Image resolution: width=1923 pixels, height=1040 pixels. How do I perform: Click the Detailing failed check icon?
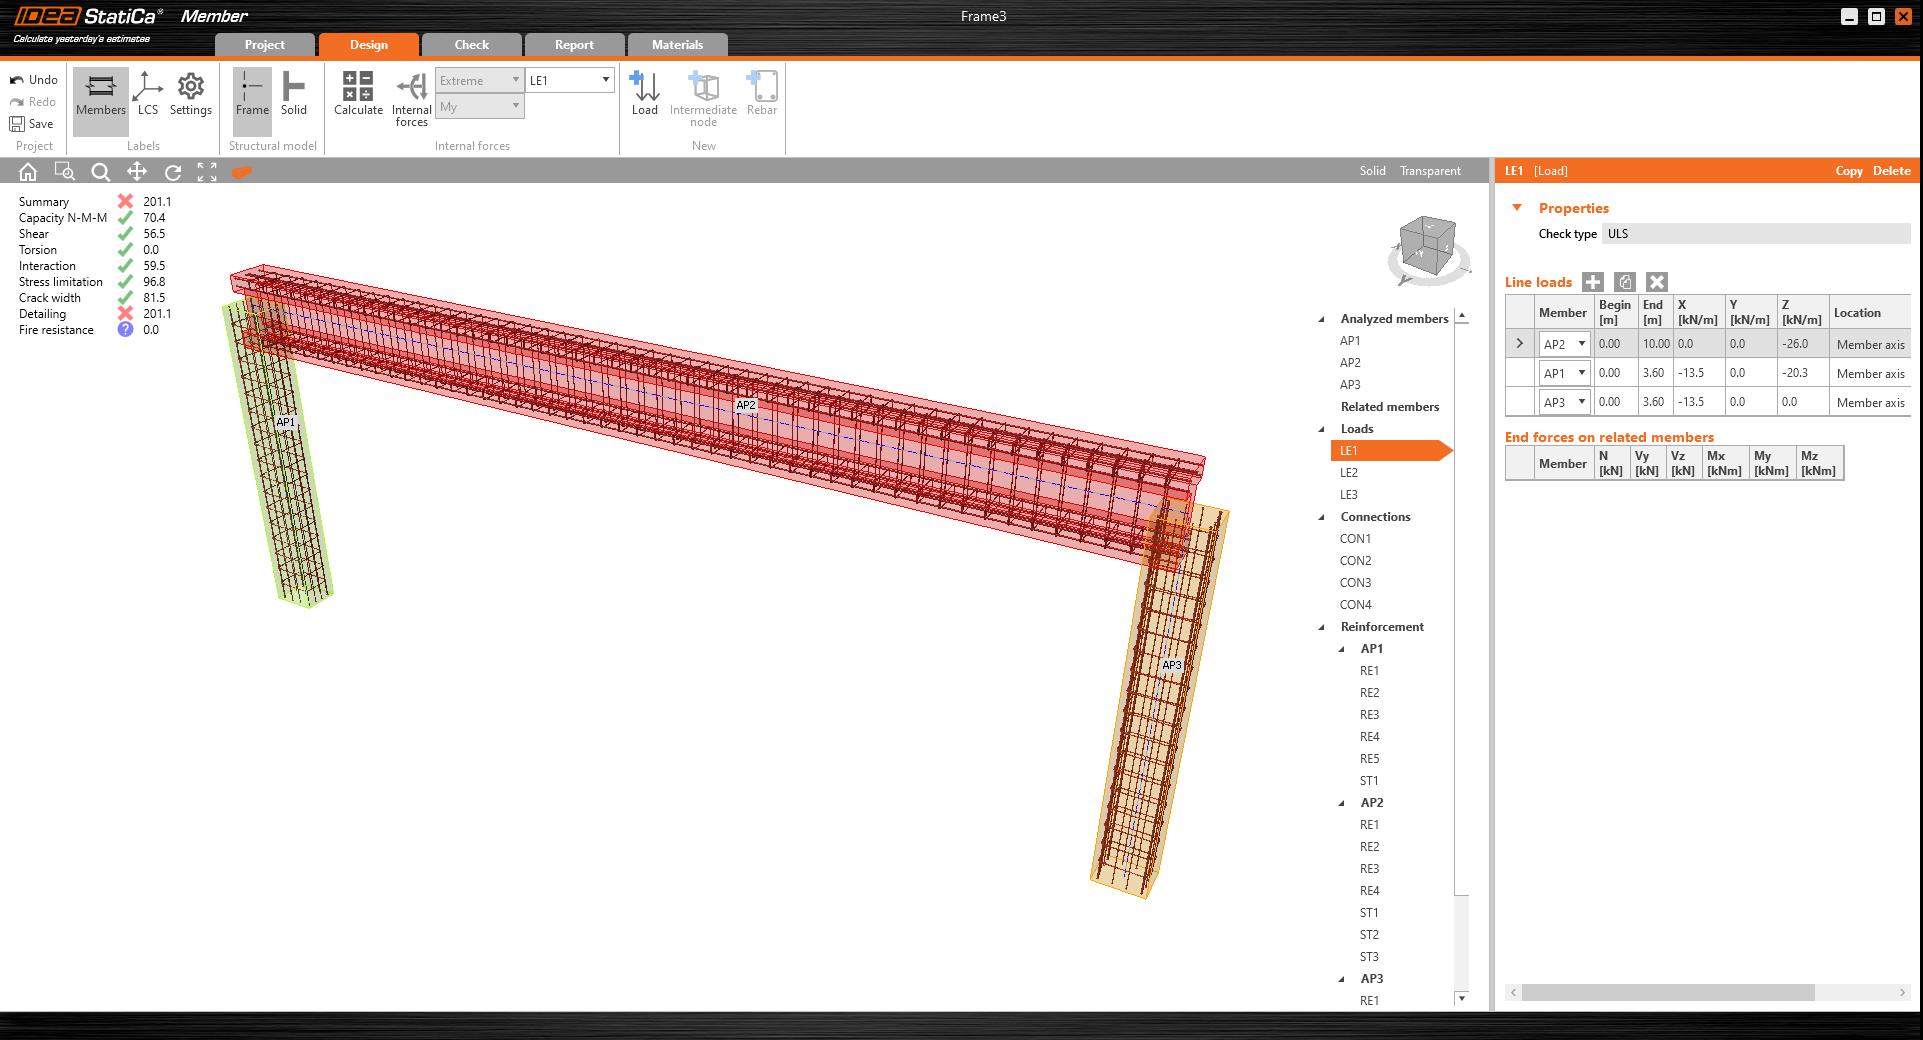125,314
